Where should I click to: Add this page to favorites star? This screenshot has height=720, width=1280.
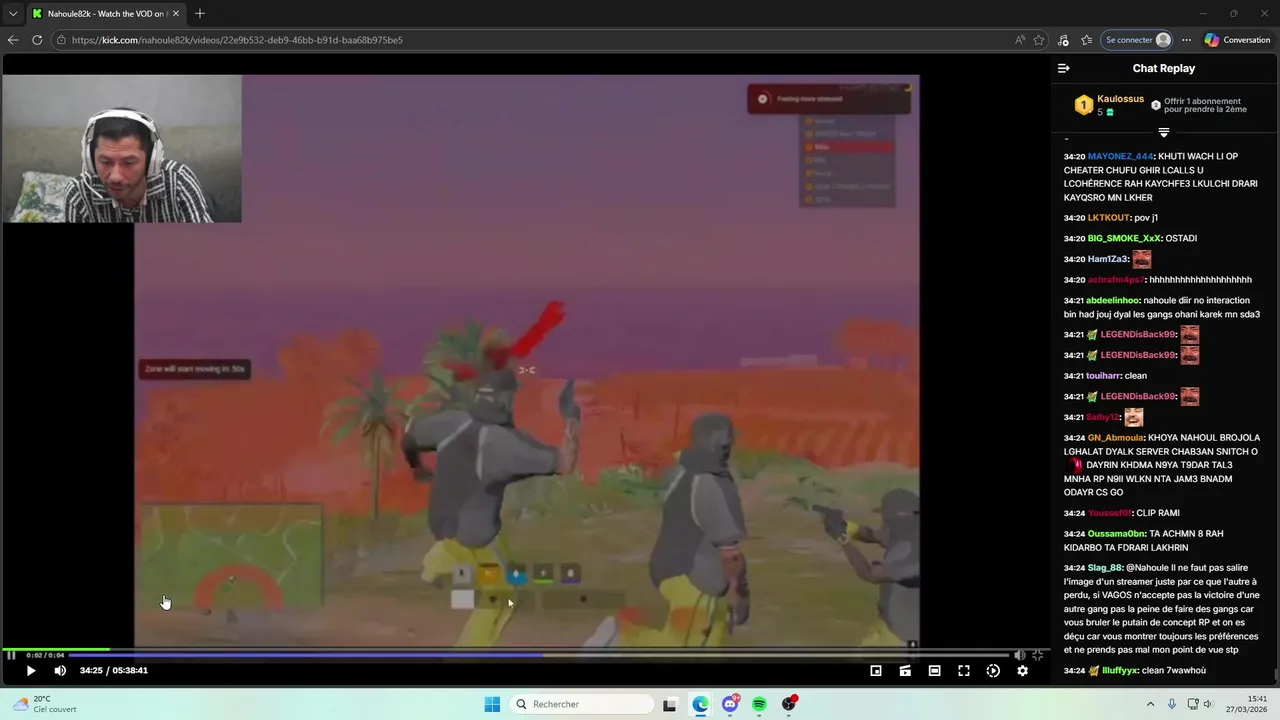(1039, 40)
